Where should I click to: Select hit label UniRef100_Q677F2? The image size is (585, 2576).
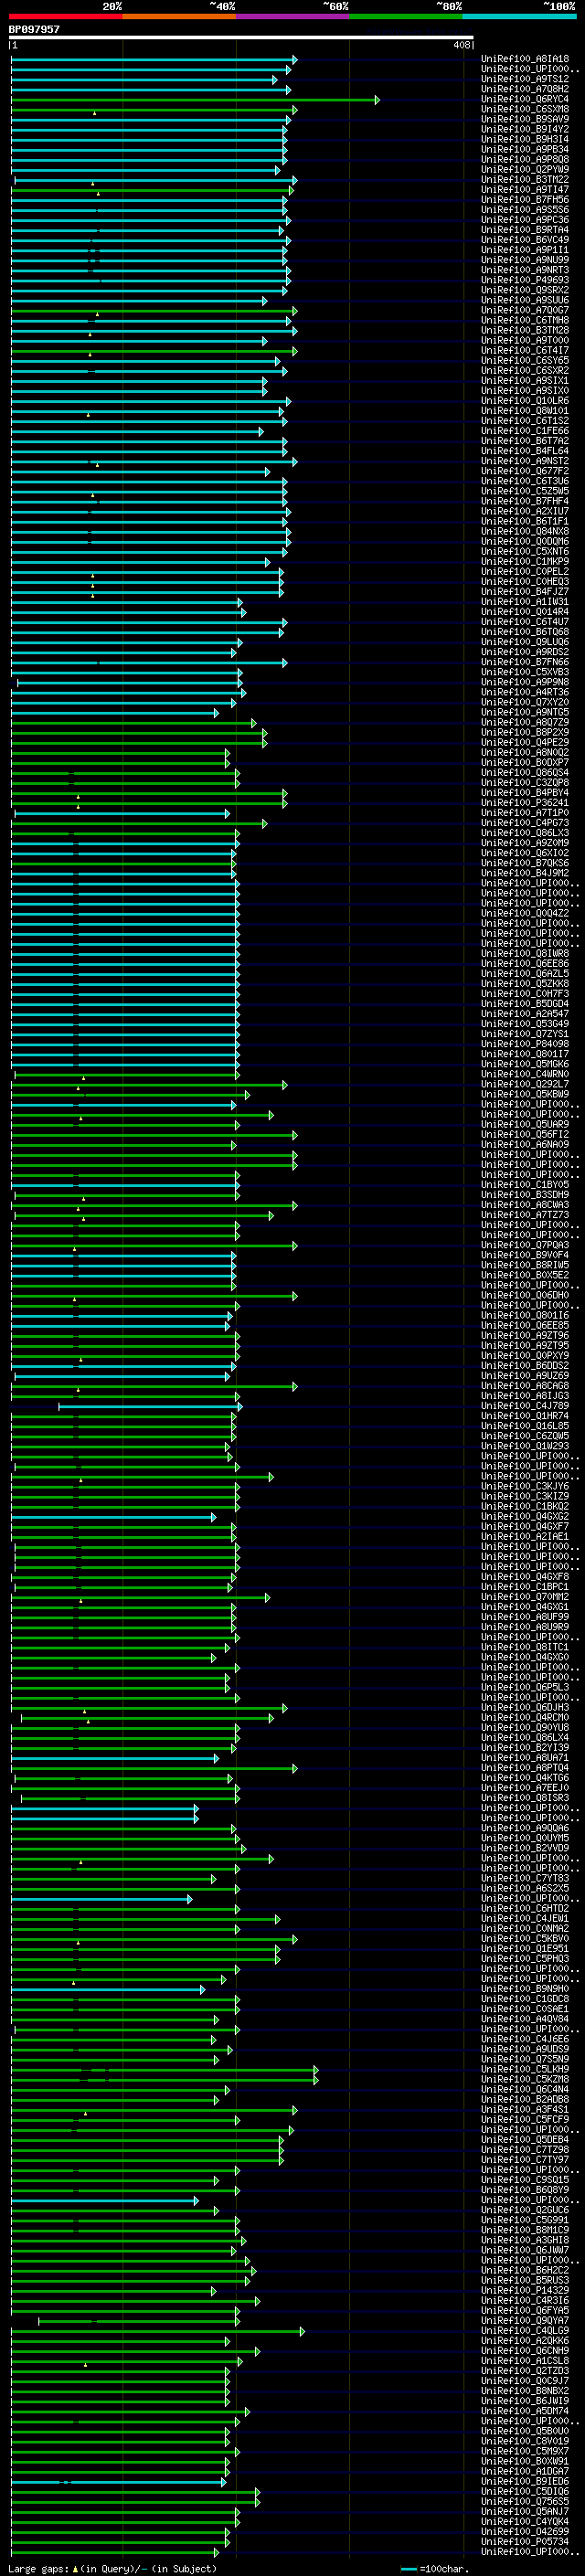(525, 471)
